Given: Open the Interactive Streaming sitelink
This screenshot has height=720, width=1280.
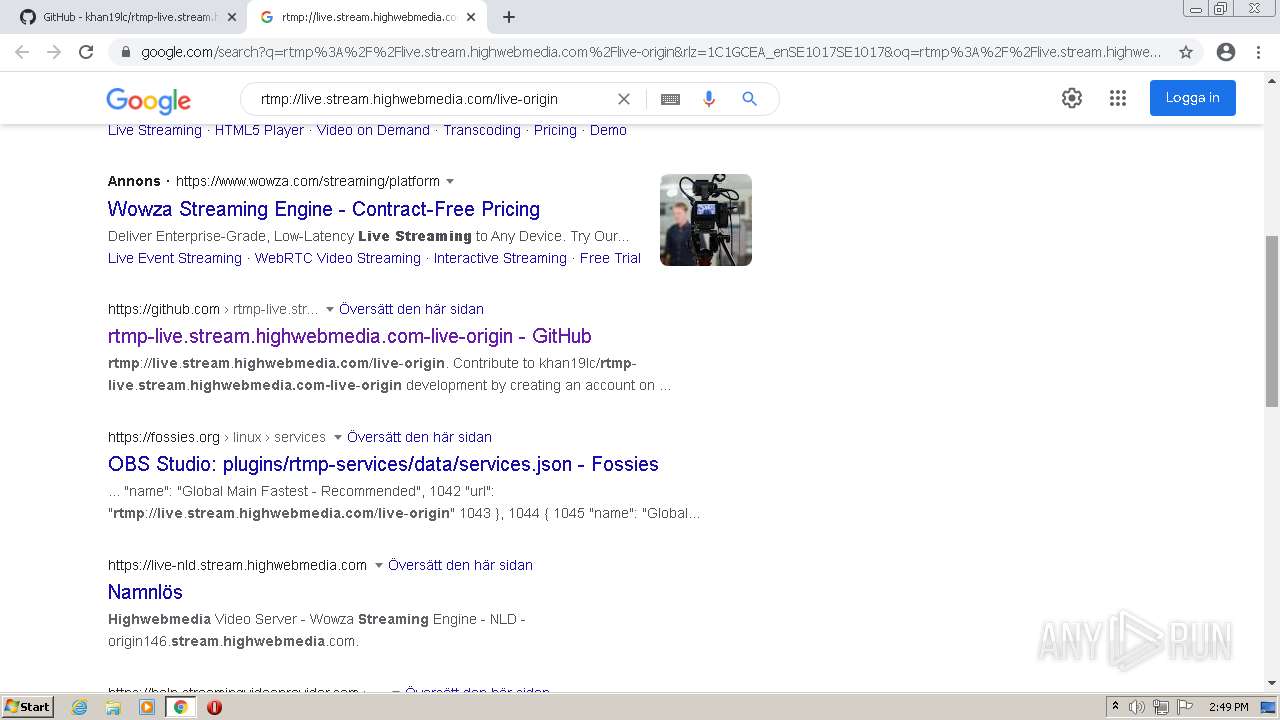Looking at the screenshot, I should click(500, 258).
